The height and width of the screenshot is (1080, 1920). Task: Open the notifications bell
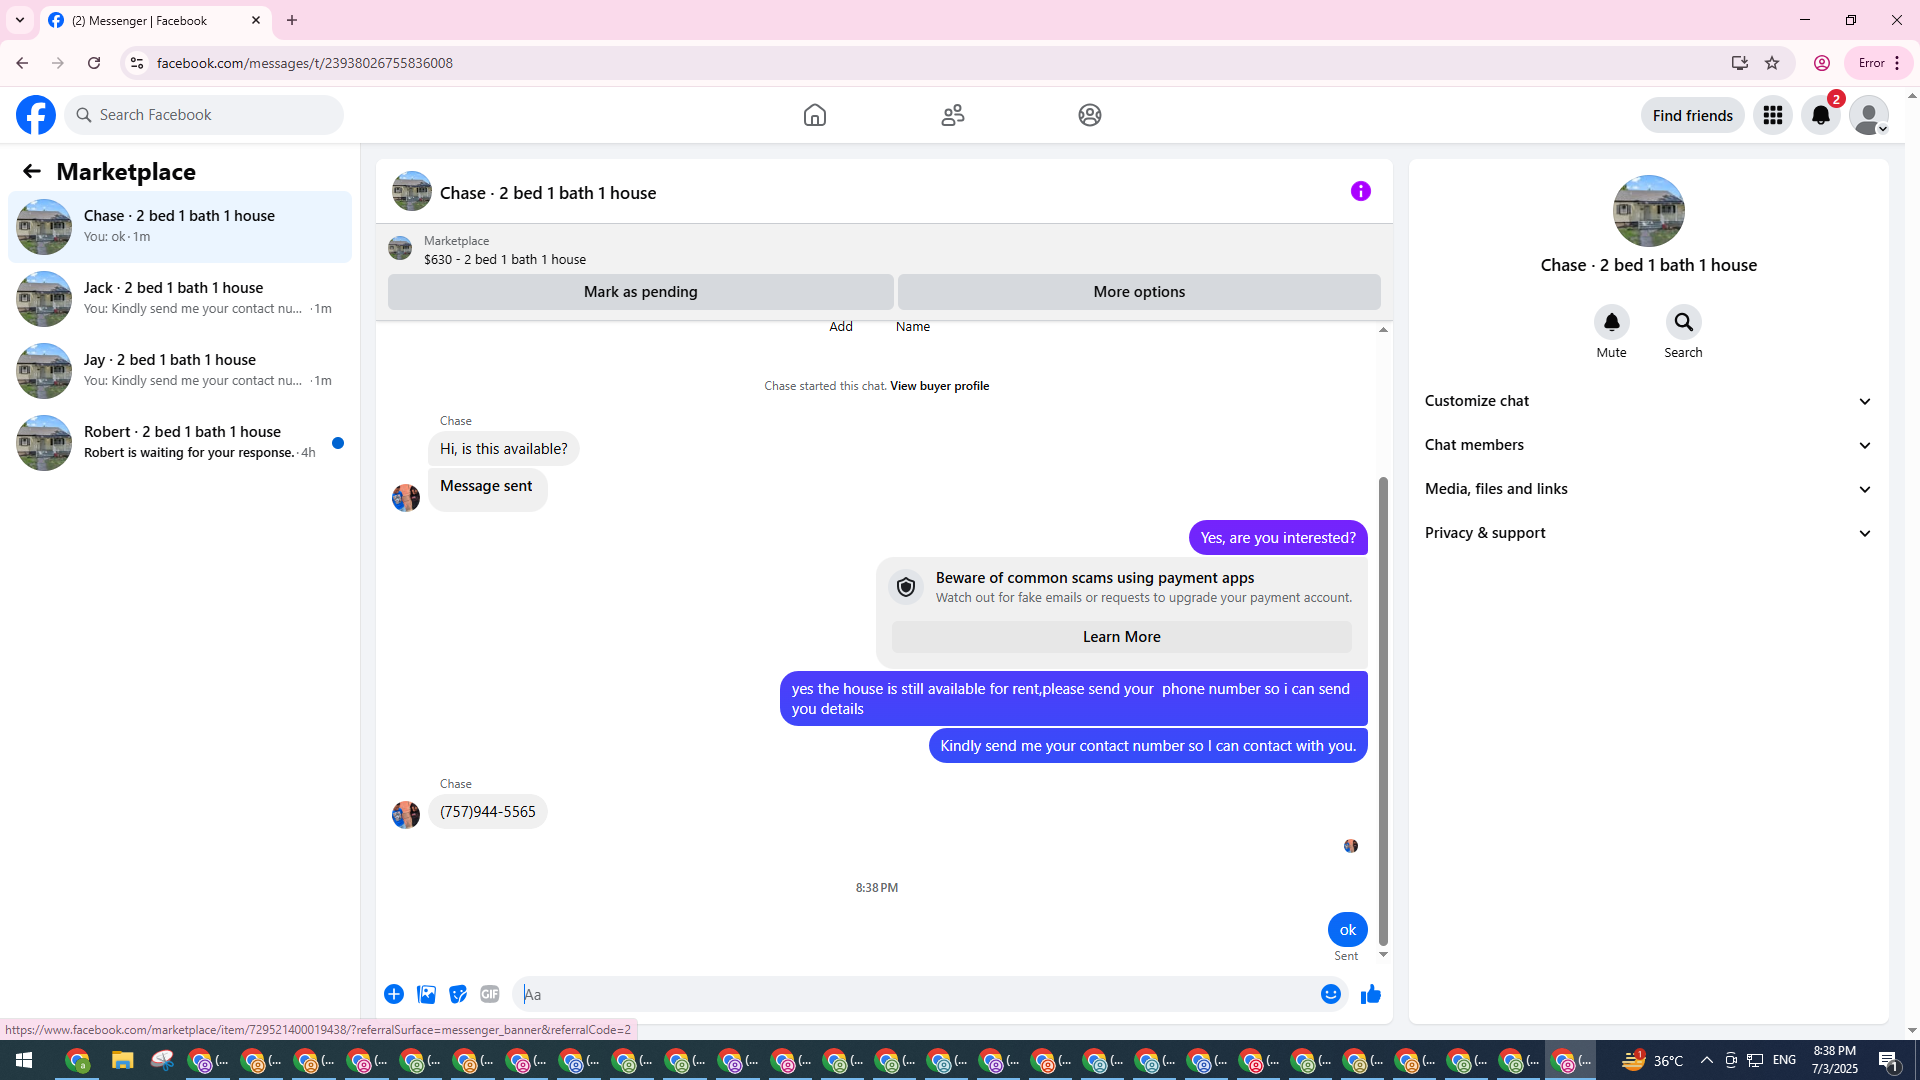click(x=1820, y=115)
